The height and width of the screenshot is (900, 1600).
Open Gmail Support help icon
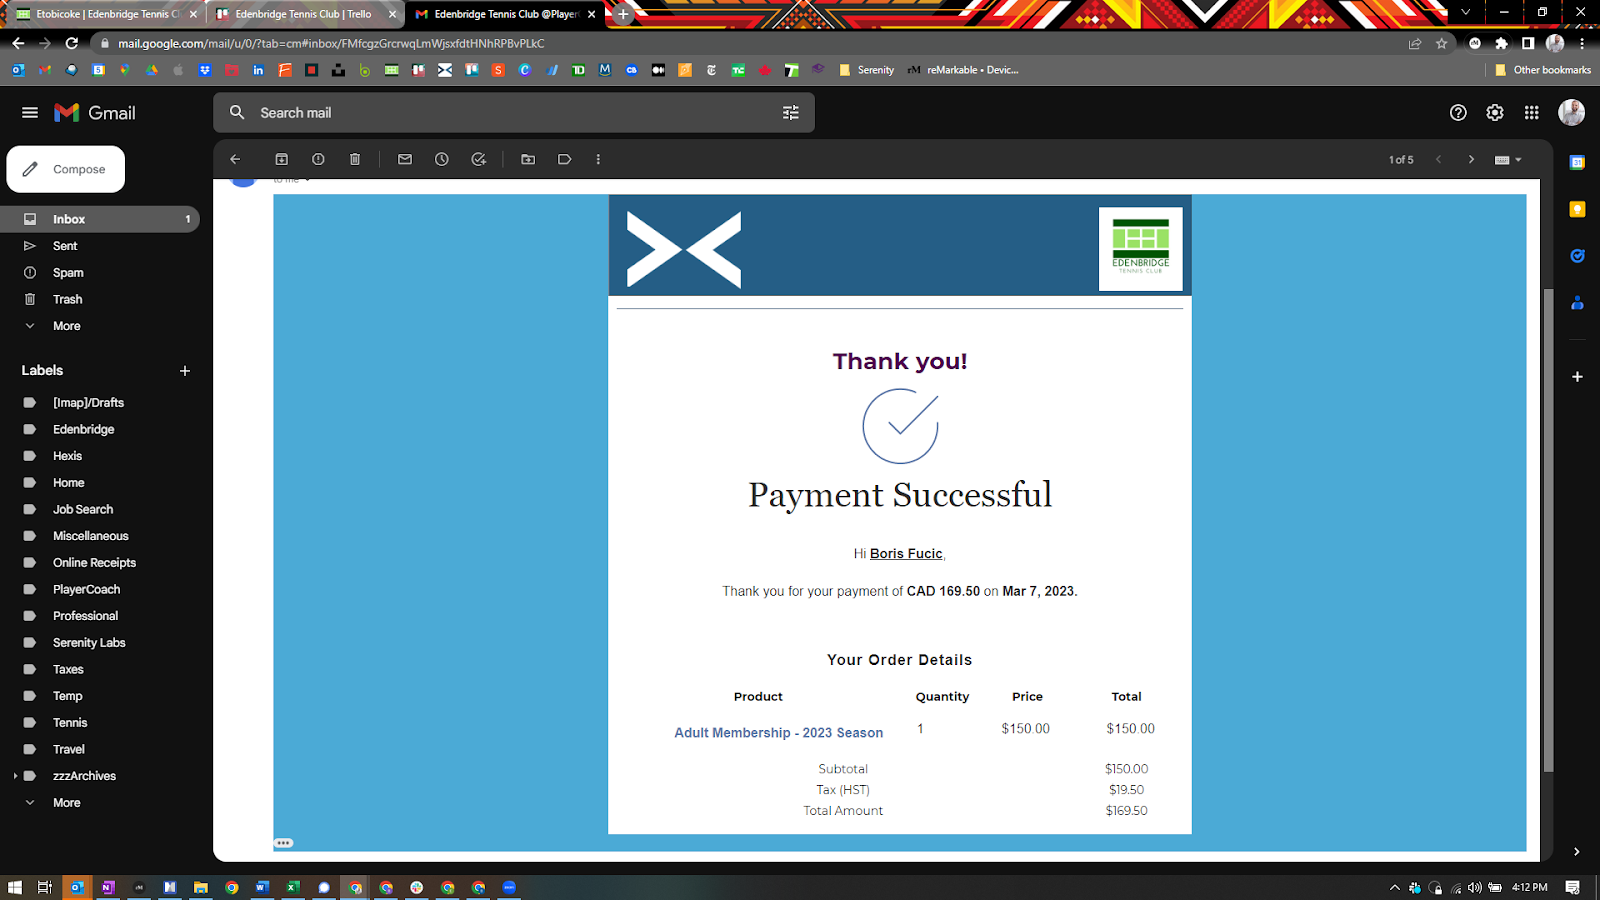click(1458, 113)
